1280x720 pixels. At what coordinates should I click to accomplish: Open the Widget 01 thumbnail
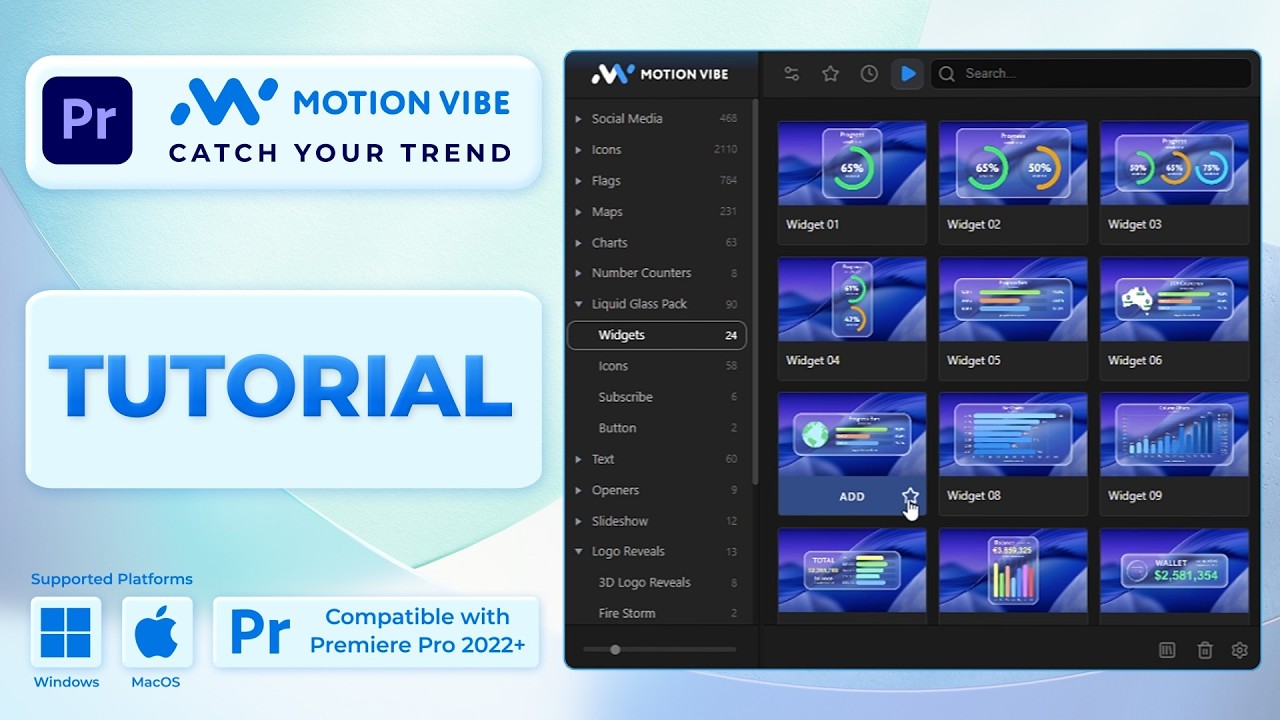(852, 163)
